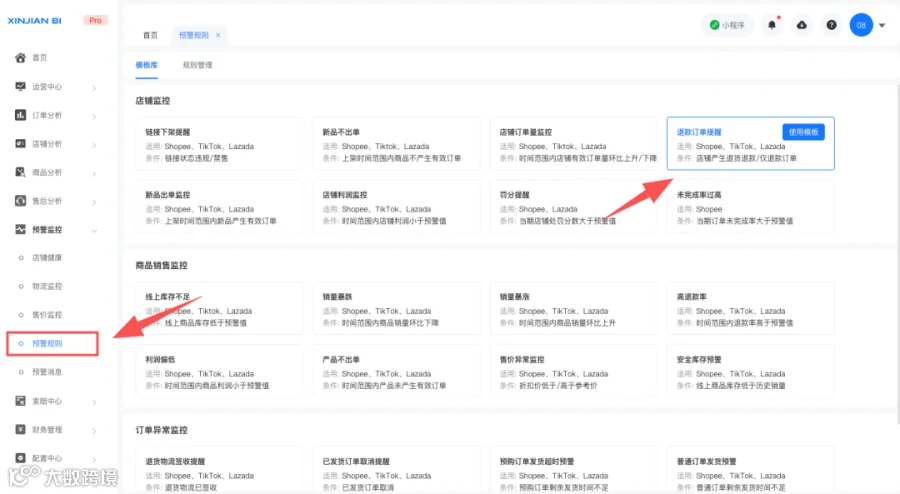Open 店铺健康 in the sidebar submenu
900x494 pixels.
click(x=47, y=258)
